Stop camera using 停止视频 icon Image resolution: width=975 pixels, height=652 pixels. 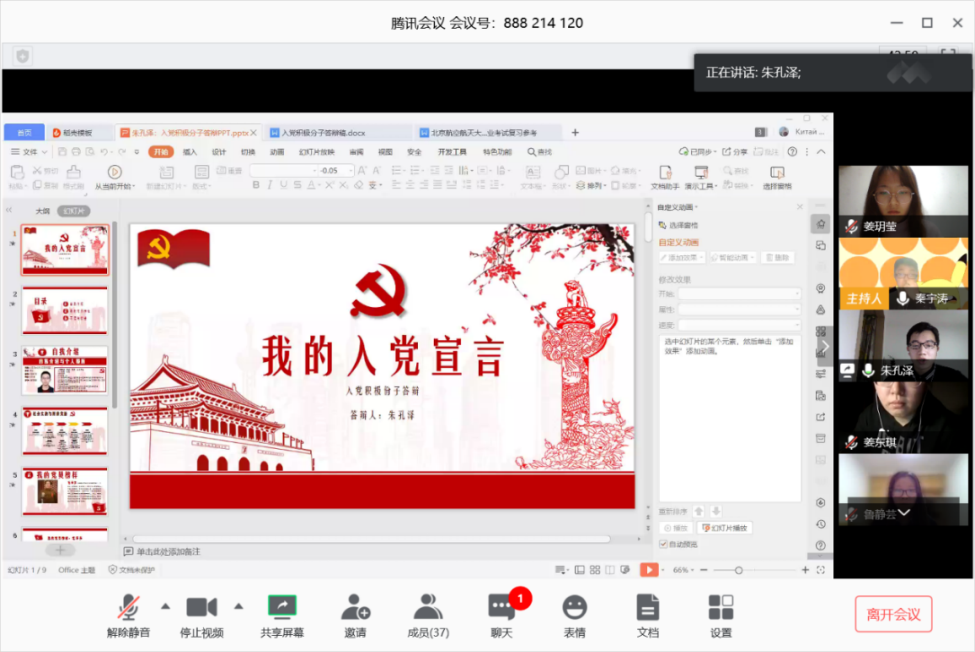point(202,608)
